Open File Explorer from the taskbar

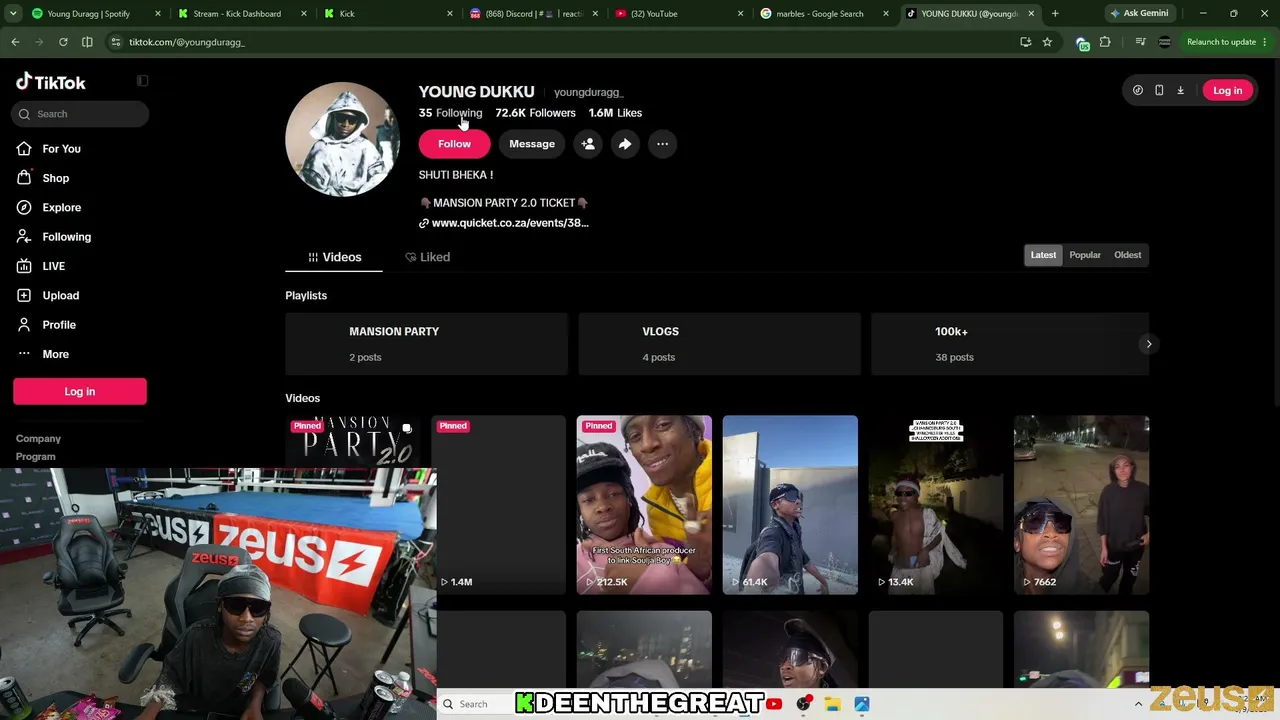(832, 704)
